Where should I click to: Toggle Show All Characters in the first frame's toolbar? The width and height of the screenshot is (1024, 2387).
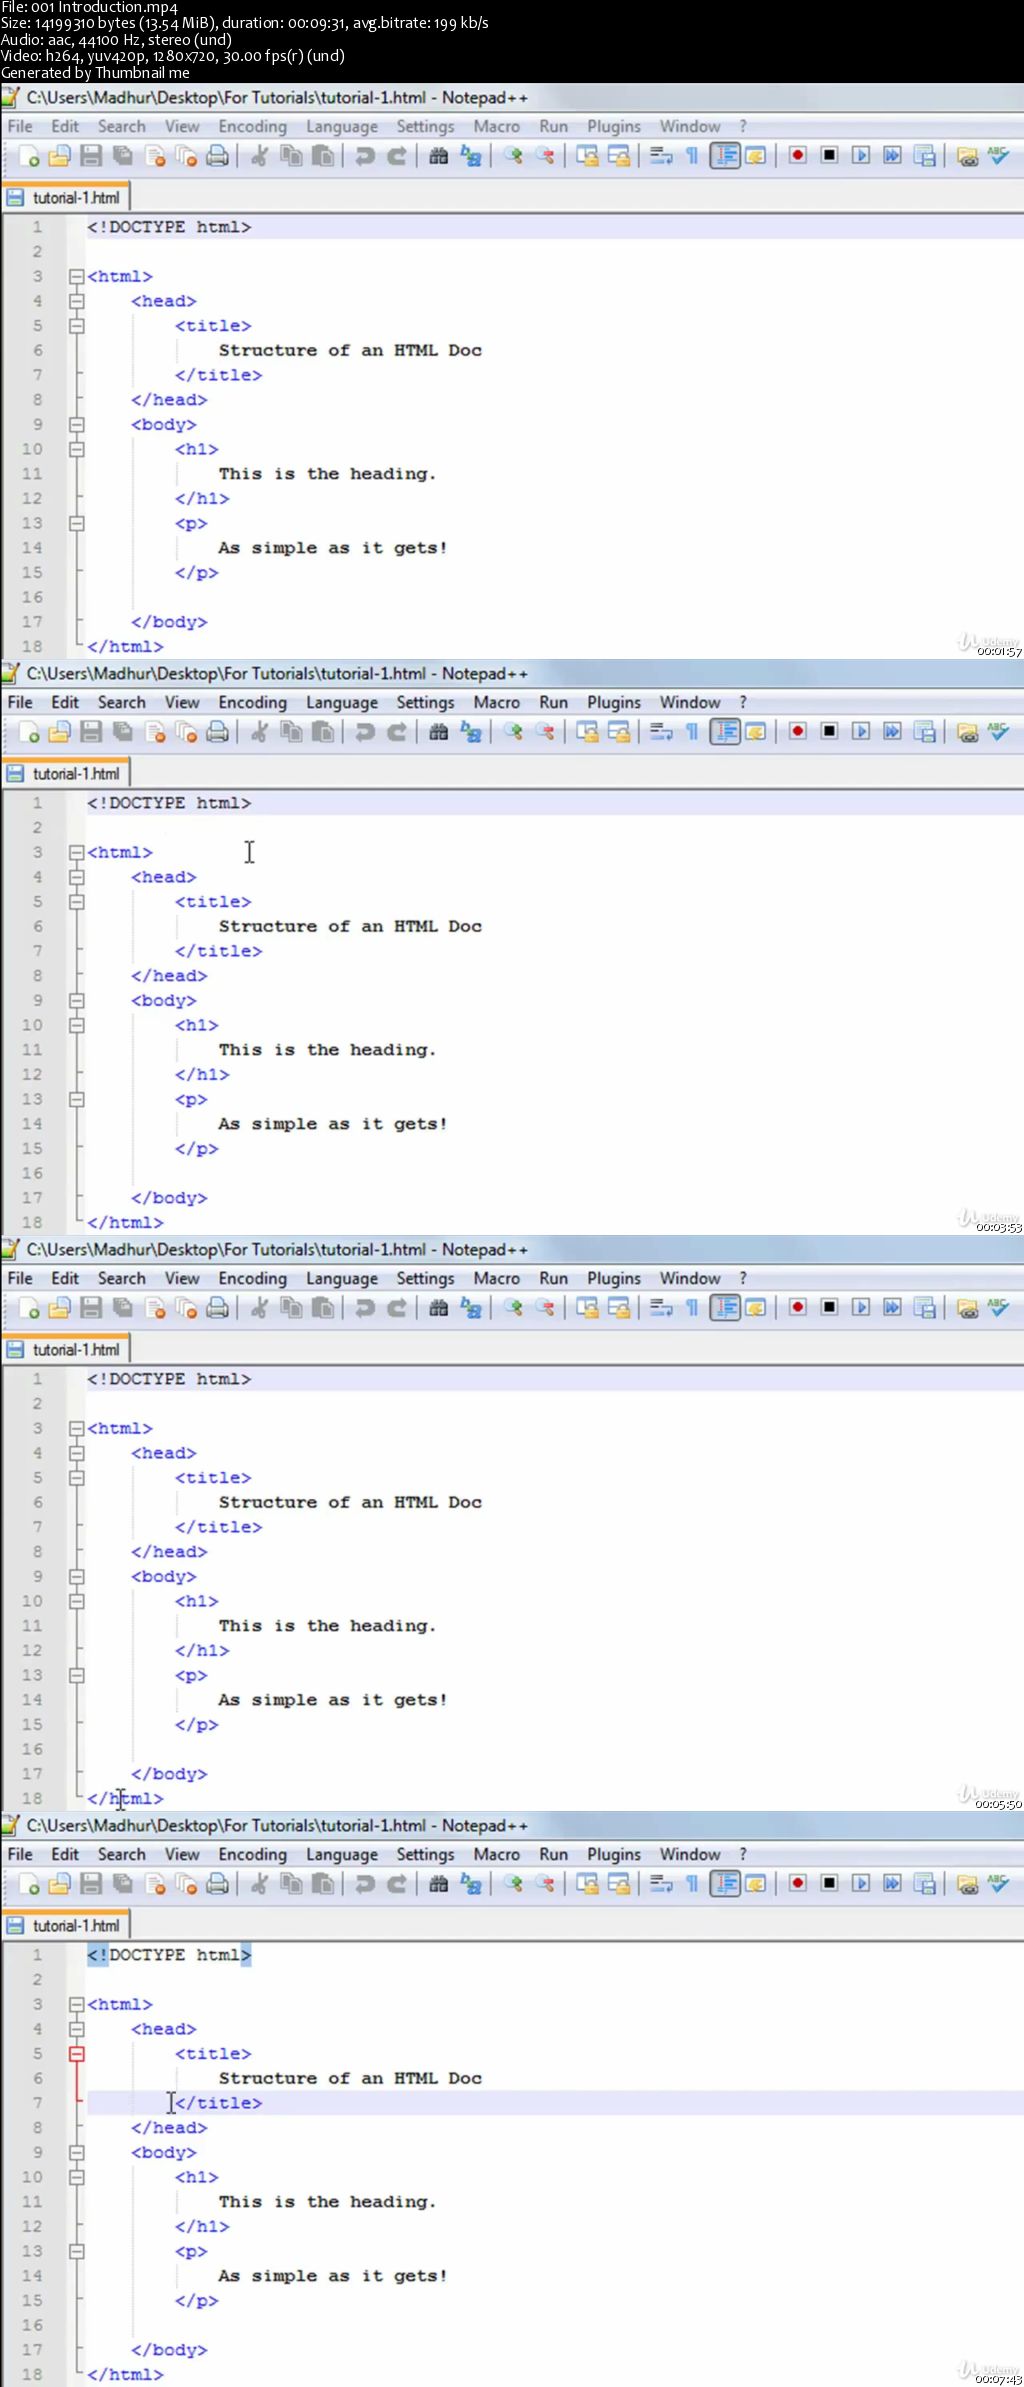coord(692,156)
